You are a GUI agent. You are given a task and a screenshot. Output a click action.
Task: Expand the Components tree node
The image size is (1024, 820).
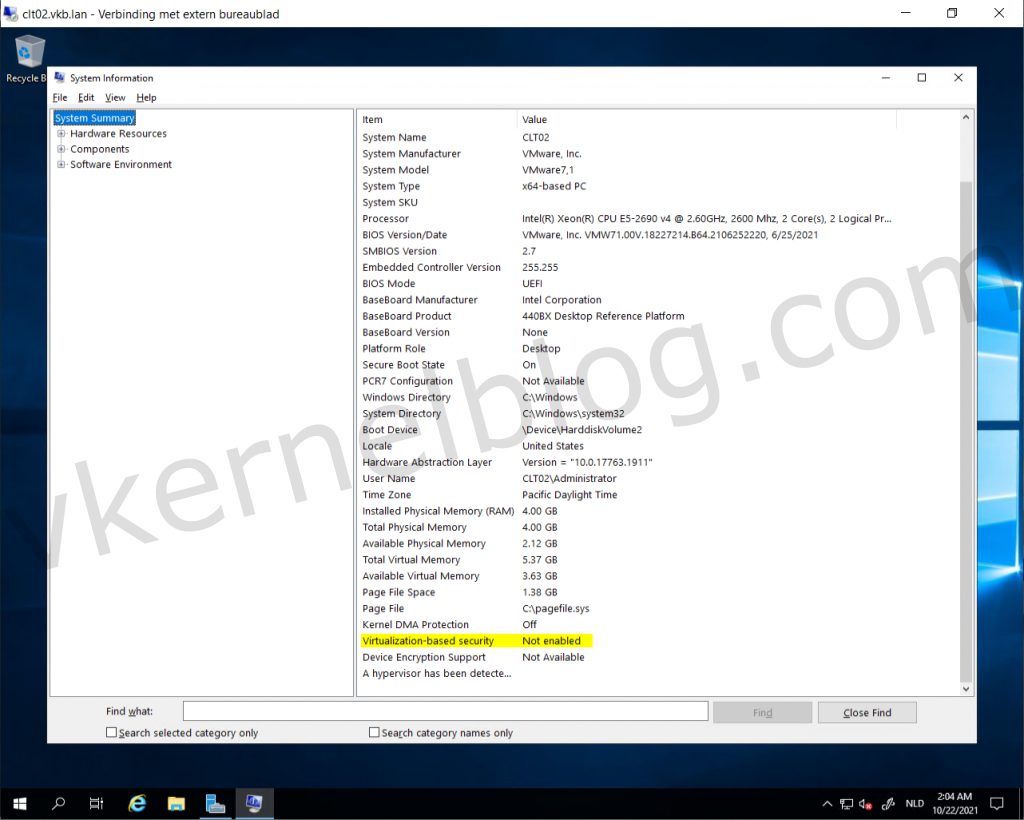(x=61, y=149)
